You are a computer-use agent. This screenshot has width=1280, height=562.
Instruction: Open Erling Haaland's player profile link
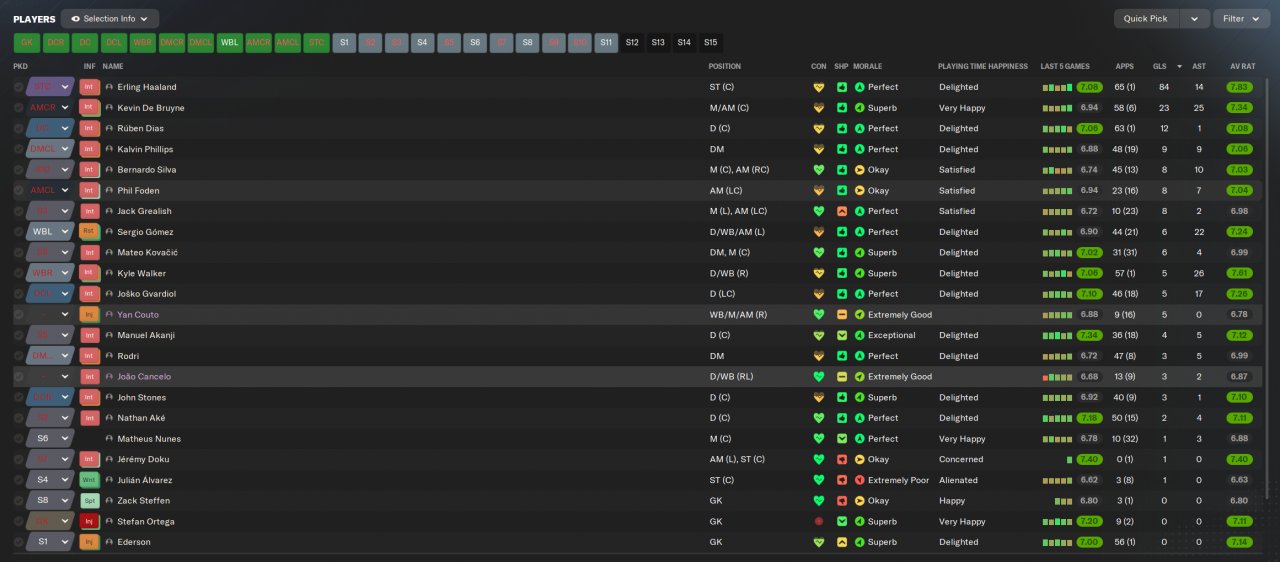pos(147,87)
